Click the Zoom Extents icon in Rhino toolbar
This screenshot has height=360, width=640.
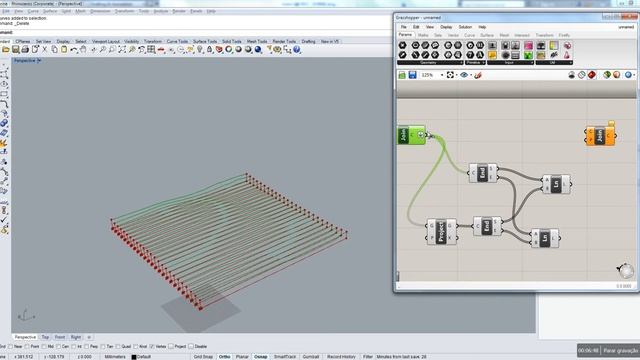click(122, 50)
